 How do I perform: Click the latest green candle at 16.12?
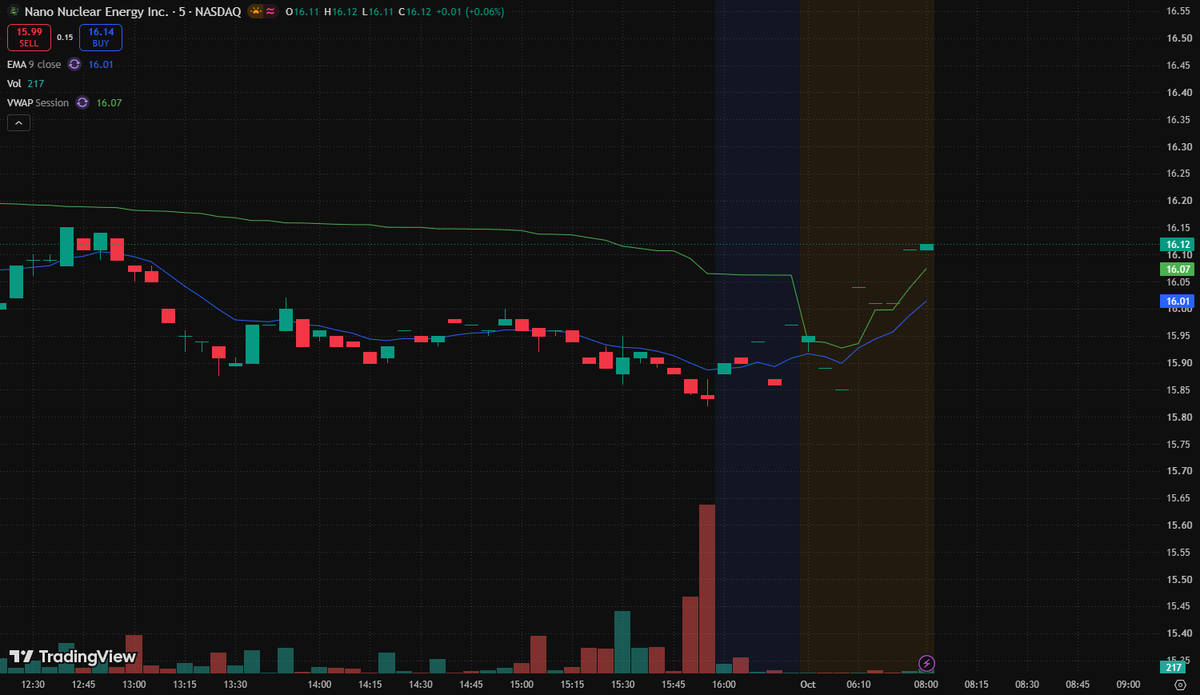coord(927,246)
